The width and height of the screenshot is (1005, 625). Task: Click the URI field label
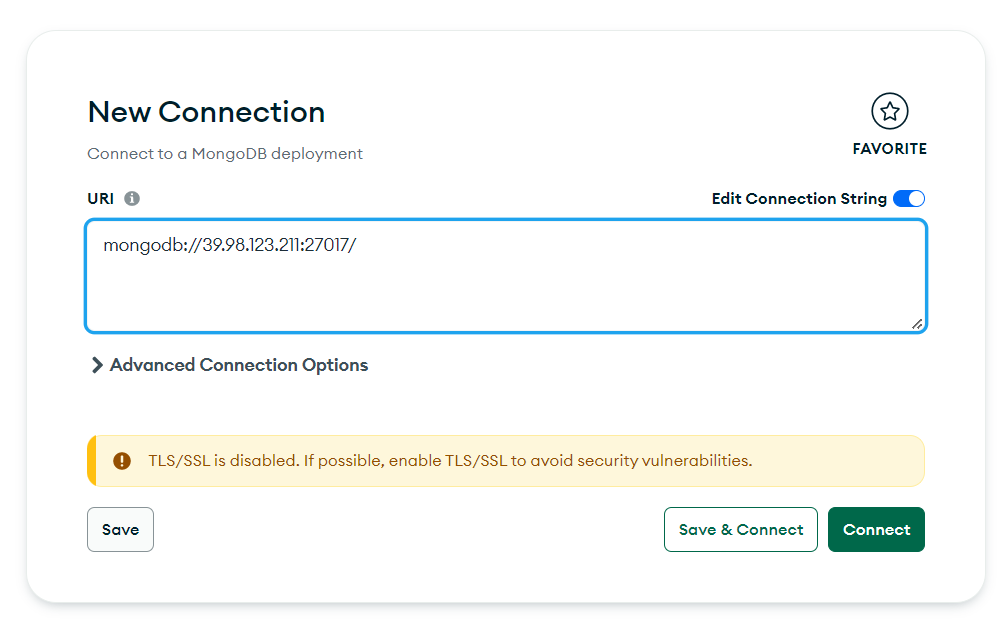pos(101,199)
